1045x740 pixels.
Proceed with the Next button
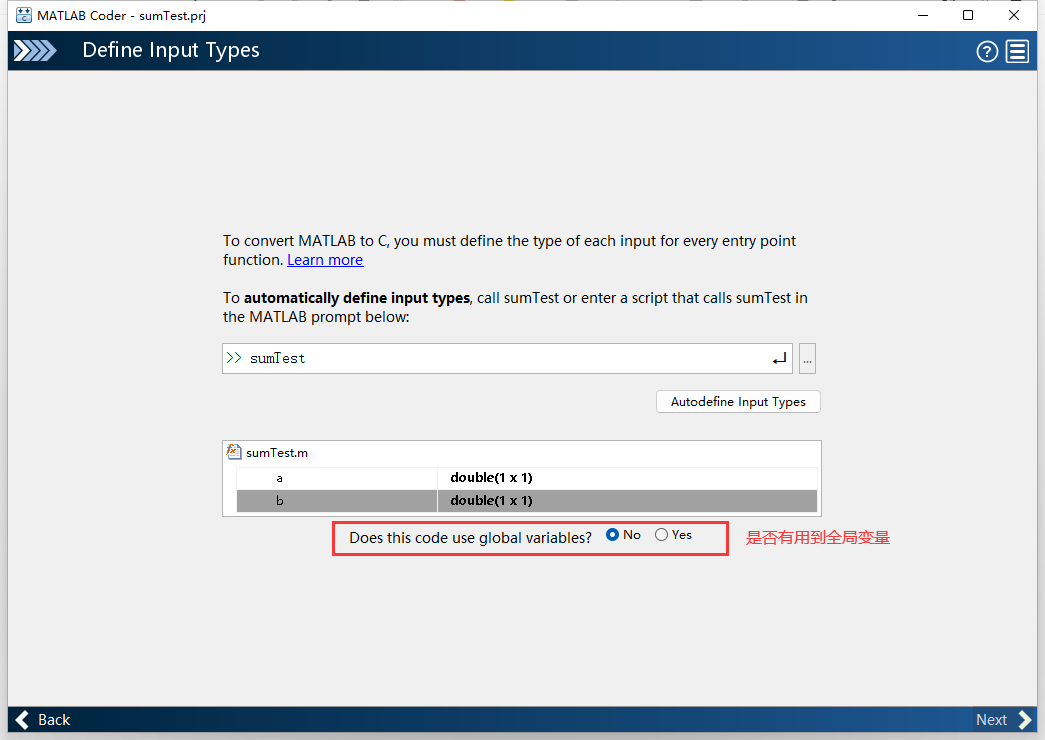coord(1004,720)
